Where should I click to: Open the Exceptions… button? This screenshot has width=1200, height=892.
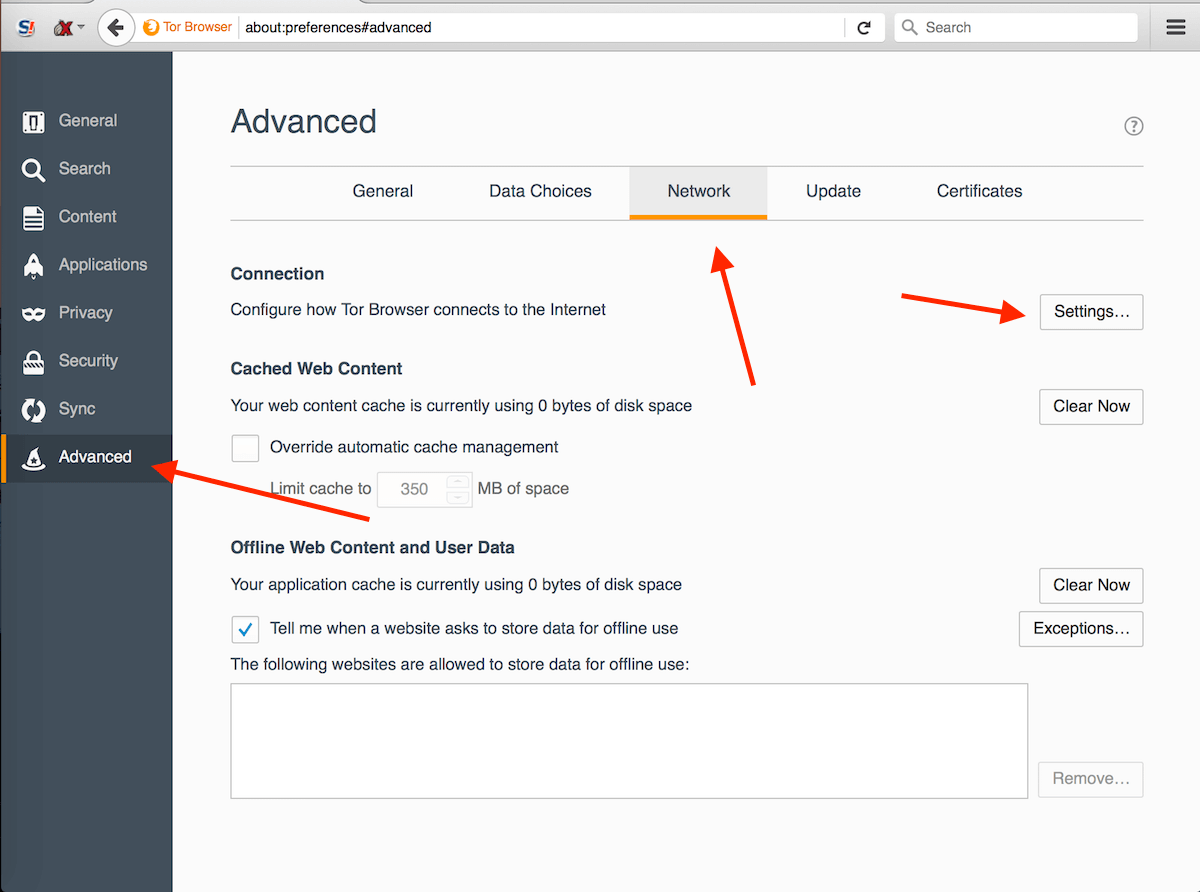1081,629
